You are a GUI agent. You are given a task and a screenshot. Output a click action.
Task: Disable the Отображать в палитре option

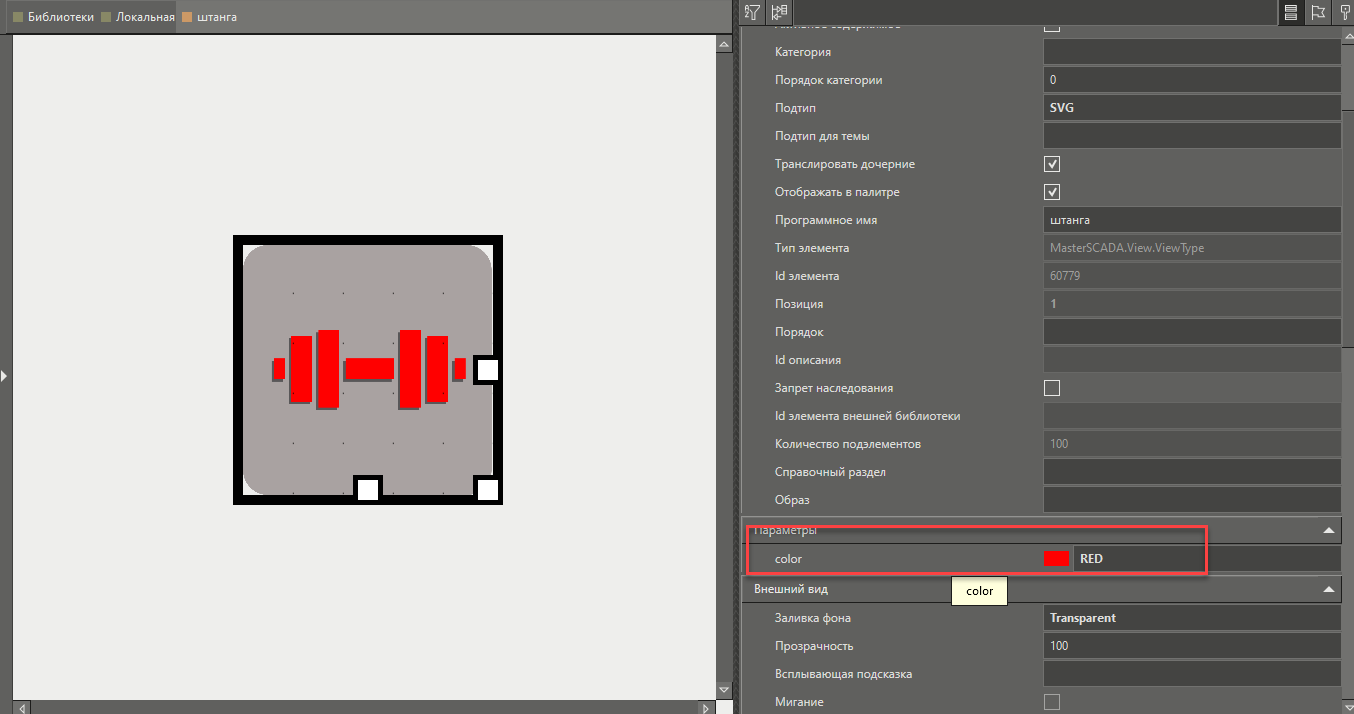1051,191
